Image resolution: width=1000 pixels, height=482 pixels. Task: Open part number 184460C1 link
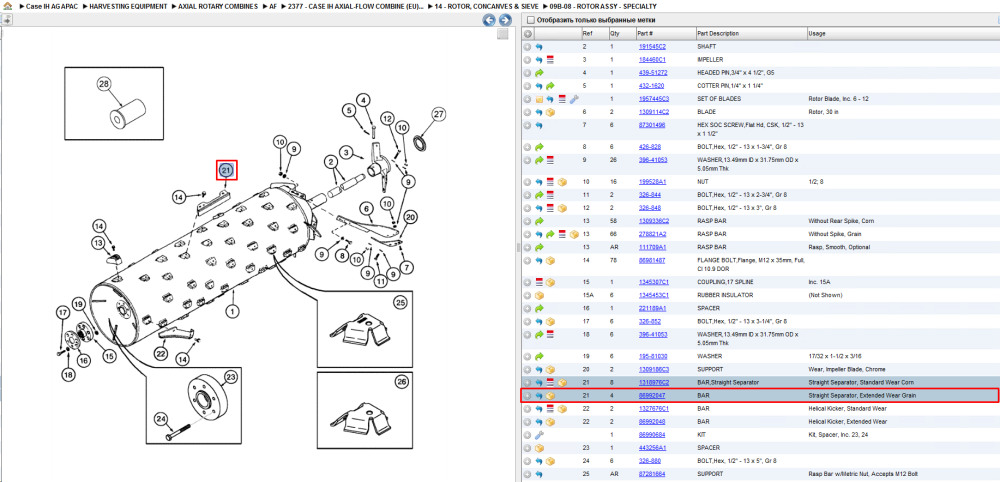[652, 59]
